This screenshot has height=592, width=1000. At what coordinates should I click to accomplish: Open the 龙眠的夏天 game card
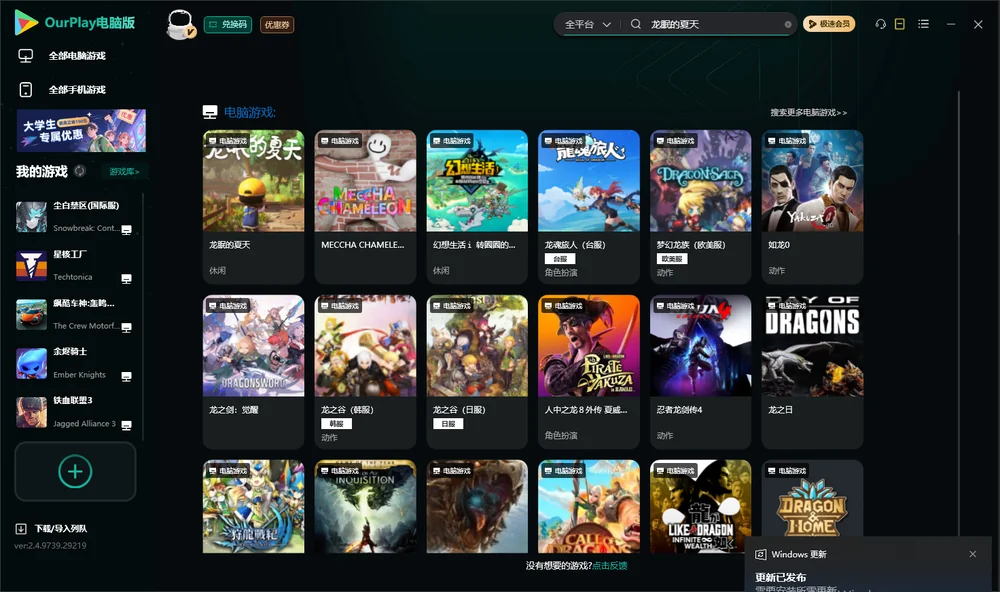pos(253,207)
